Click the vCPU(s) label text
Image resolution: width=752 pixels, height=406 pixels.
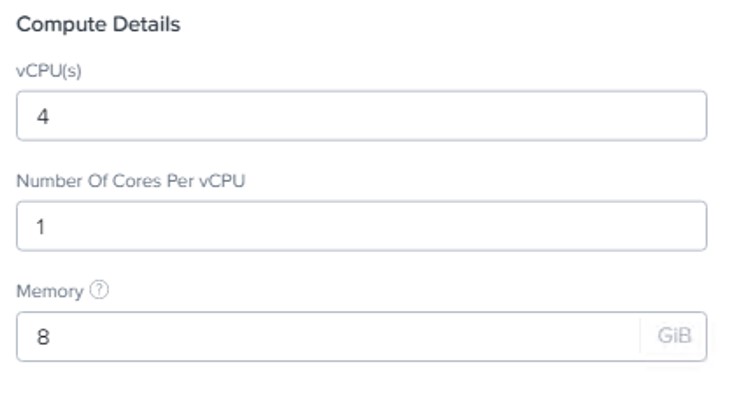tap(48, 70)
